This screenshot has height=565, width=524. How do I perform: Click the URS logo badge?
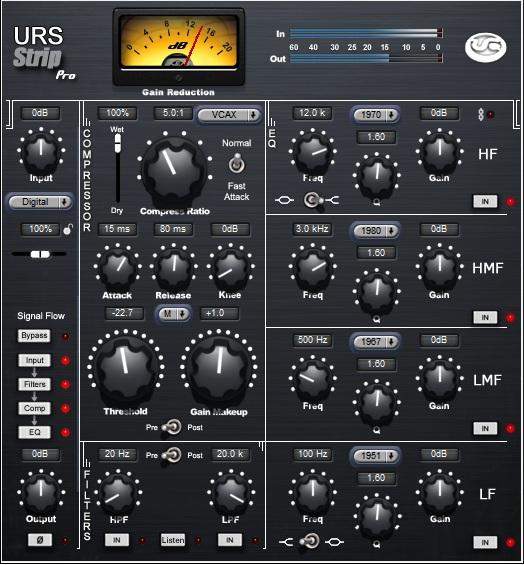(485, 47)
